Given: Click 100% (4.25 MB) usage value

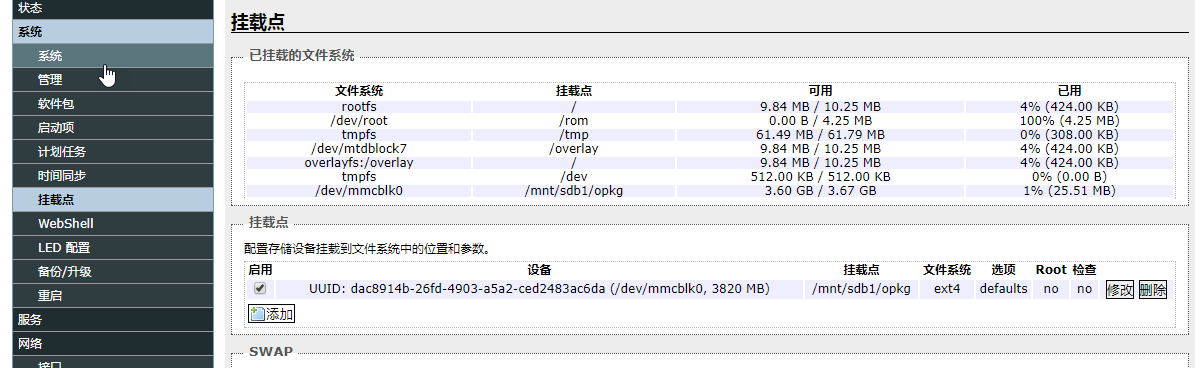Looking at the screenshot, I should pyautogui.click(x=1069, y=120).
